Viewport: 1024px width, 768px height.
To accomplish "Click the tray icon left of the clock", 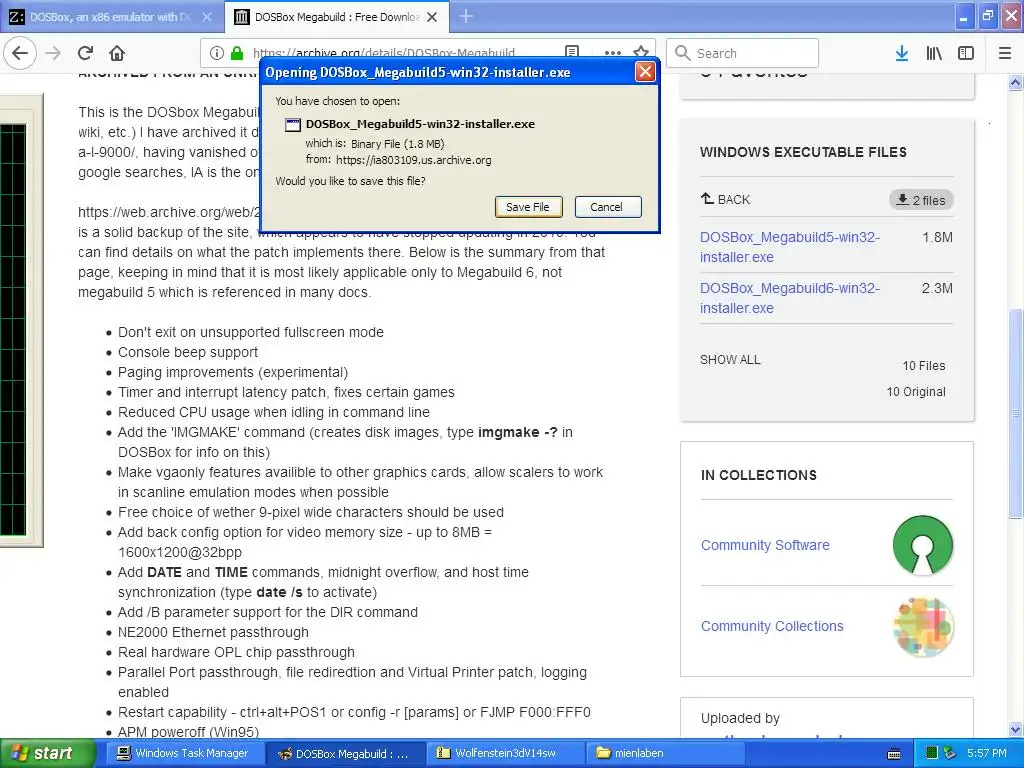I will 950,753.
